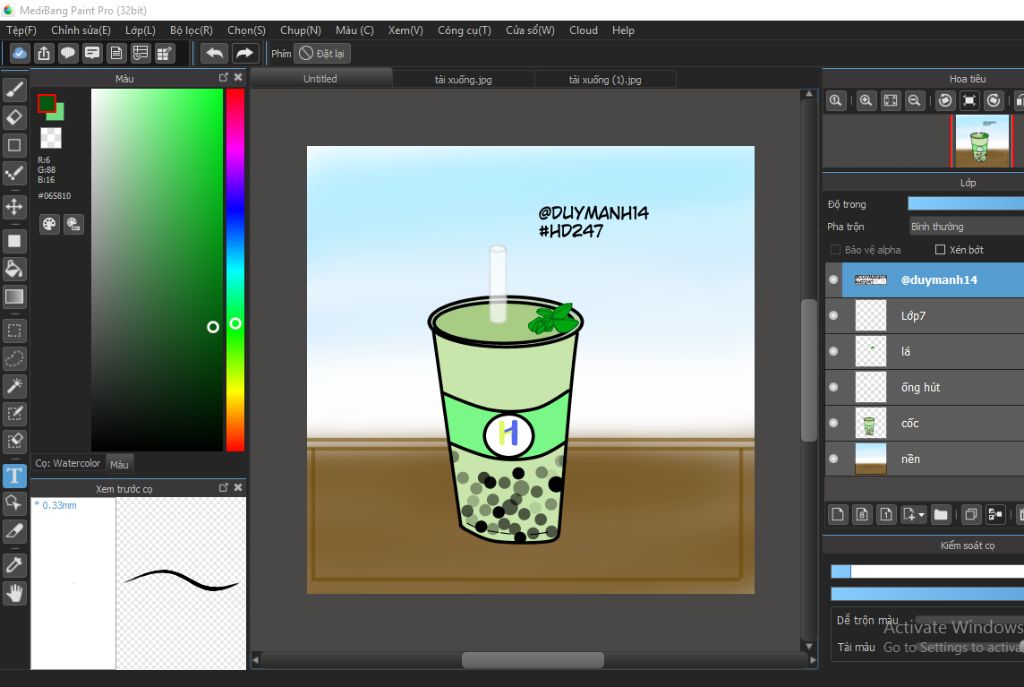
Task: Click the canvas horizontal scrollbar
Action: click(533, 660)
